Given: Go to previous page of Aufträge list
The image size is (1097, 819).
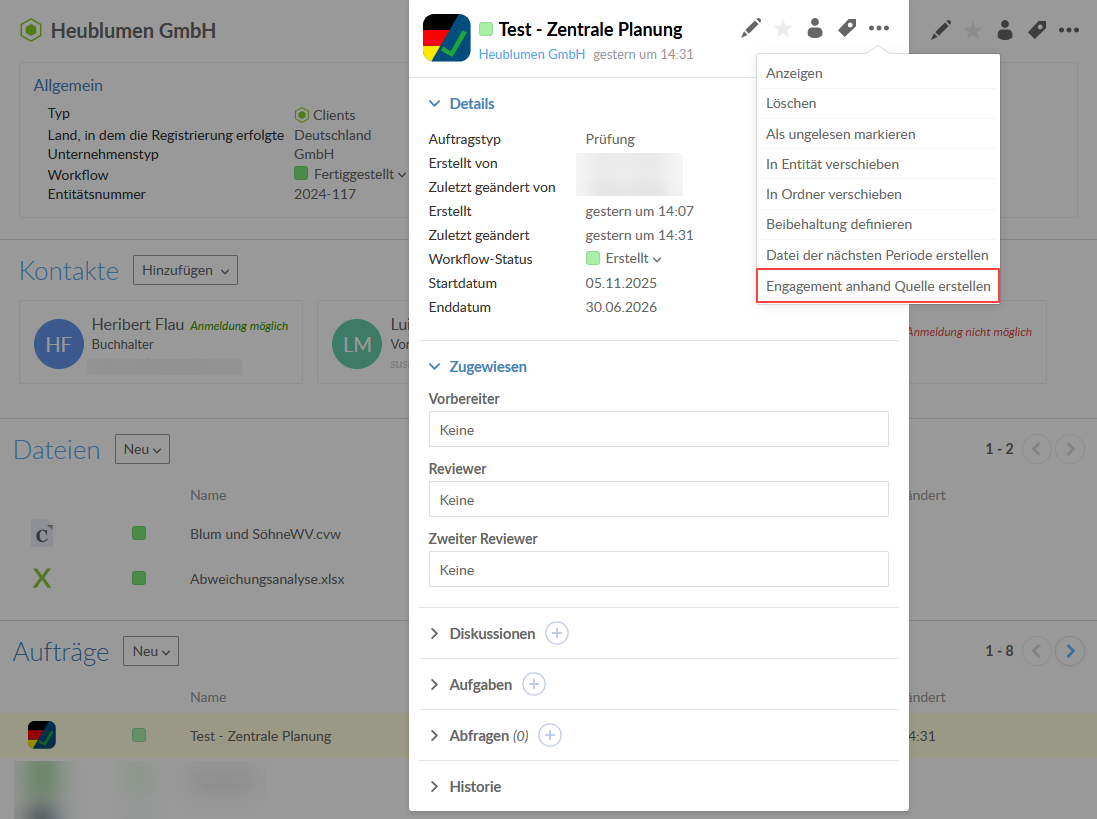Looking at the screenshot, I should pos(1036,651).
